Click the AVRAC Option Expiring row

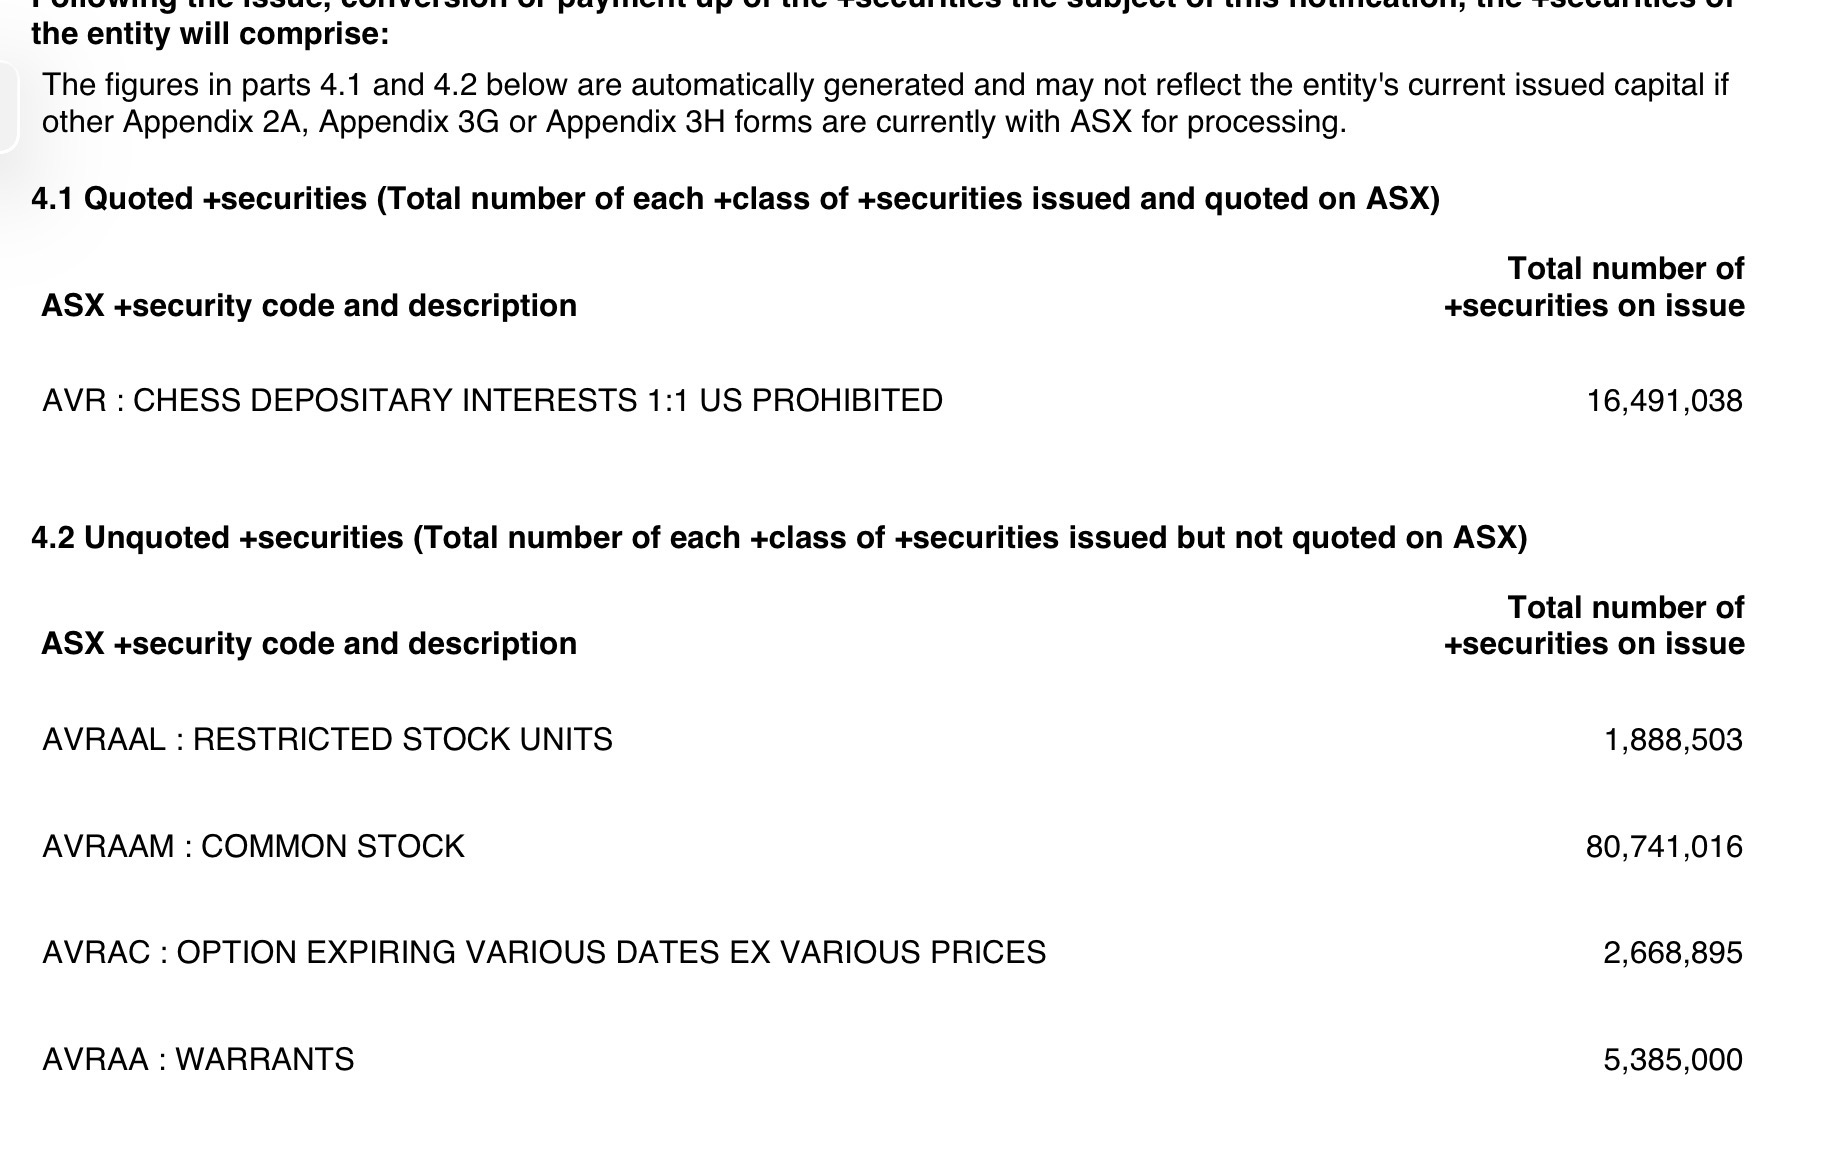[x=544, y=953]
